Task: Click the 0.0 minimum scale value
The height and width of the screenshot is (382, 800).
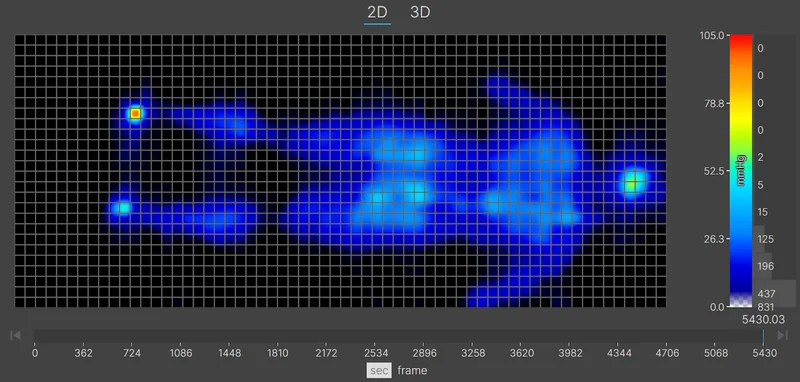Action: pos(716,307)
